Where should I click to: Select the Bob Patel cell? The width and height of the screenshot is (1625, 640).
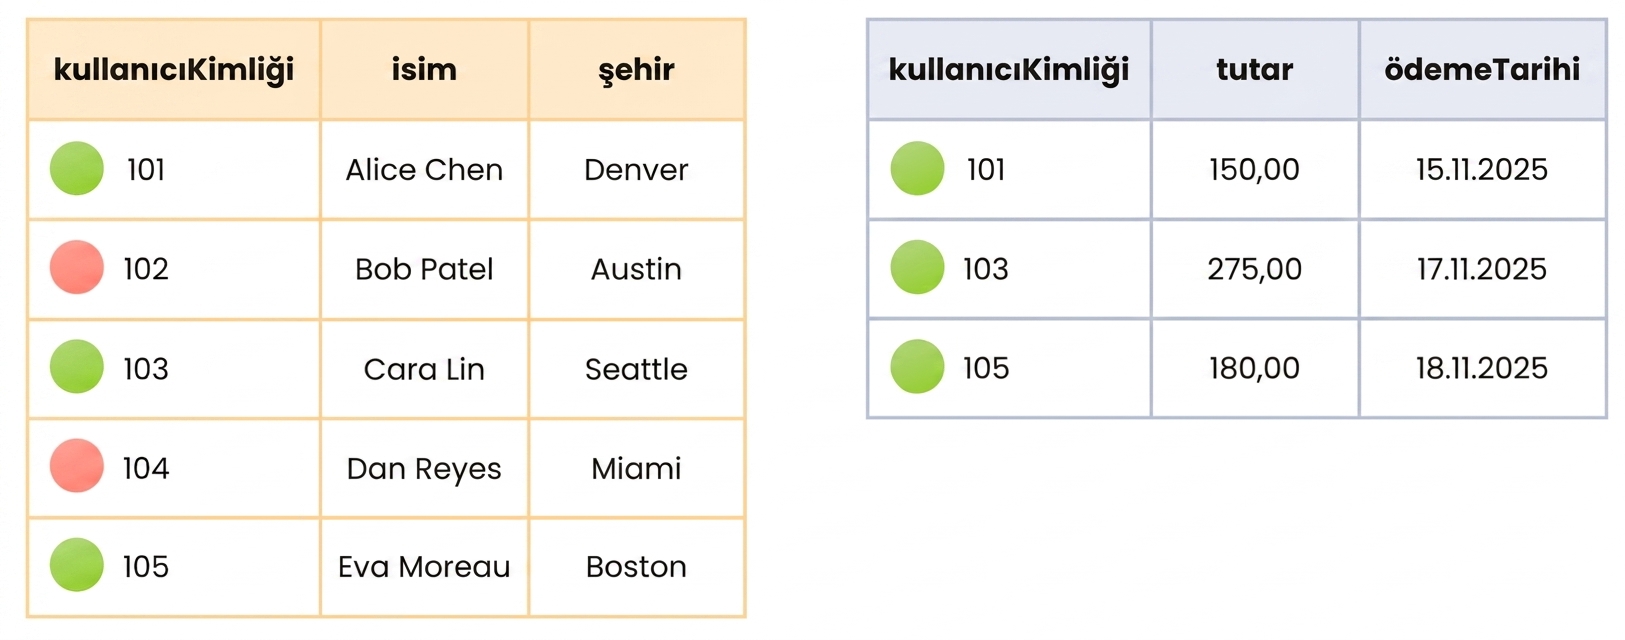[x=424, y=269]
